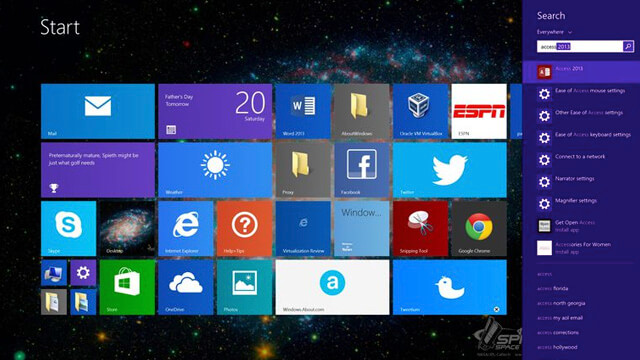Choose the plain "access" search suggestion

click(544, 274)
